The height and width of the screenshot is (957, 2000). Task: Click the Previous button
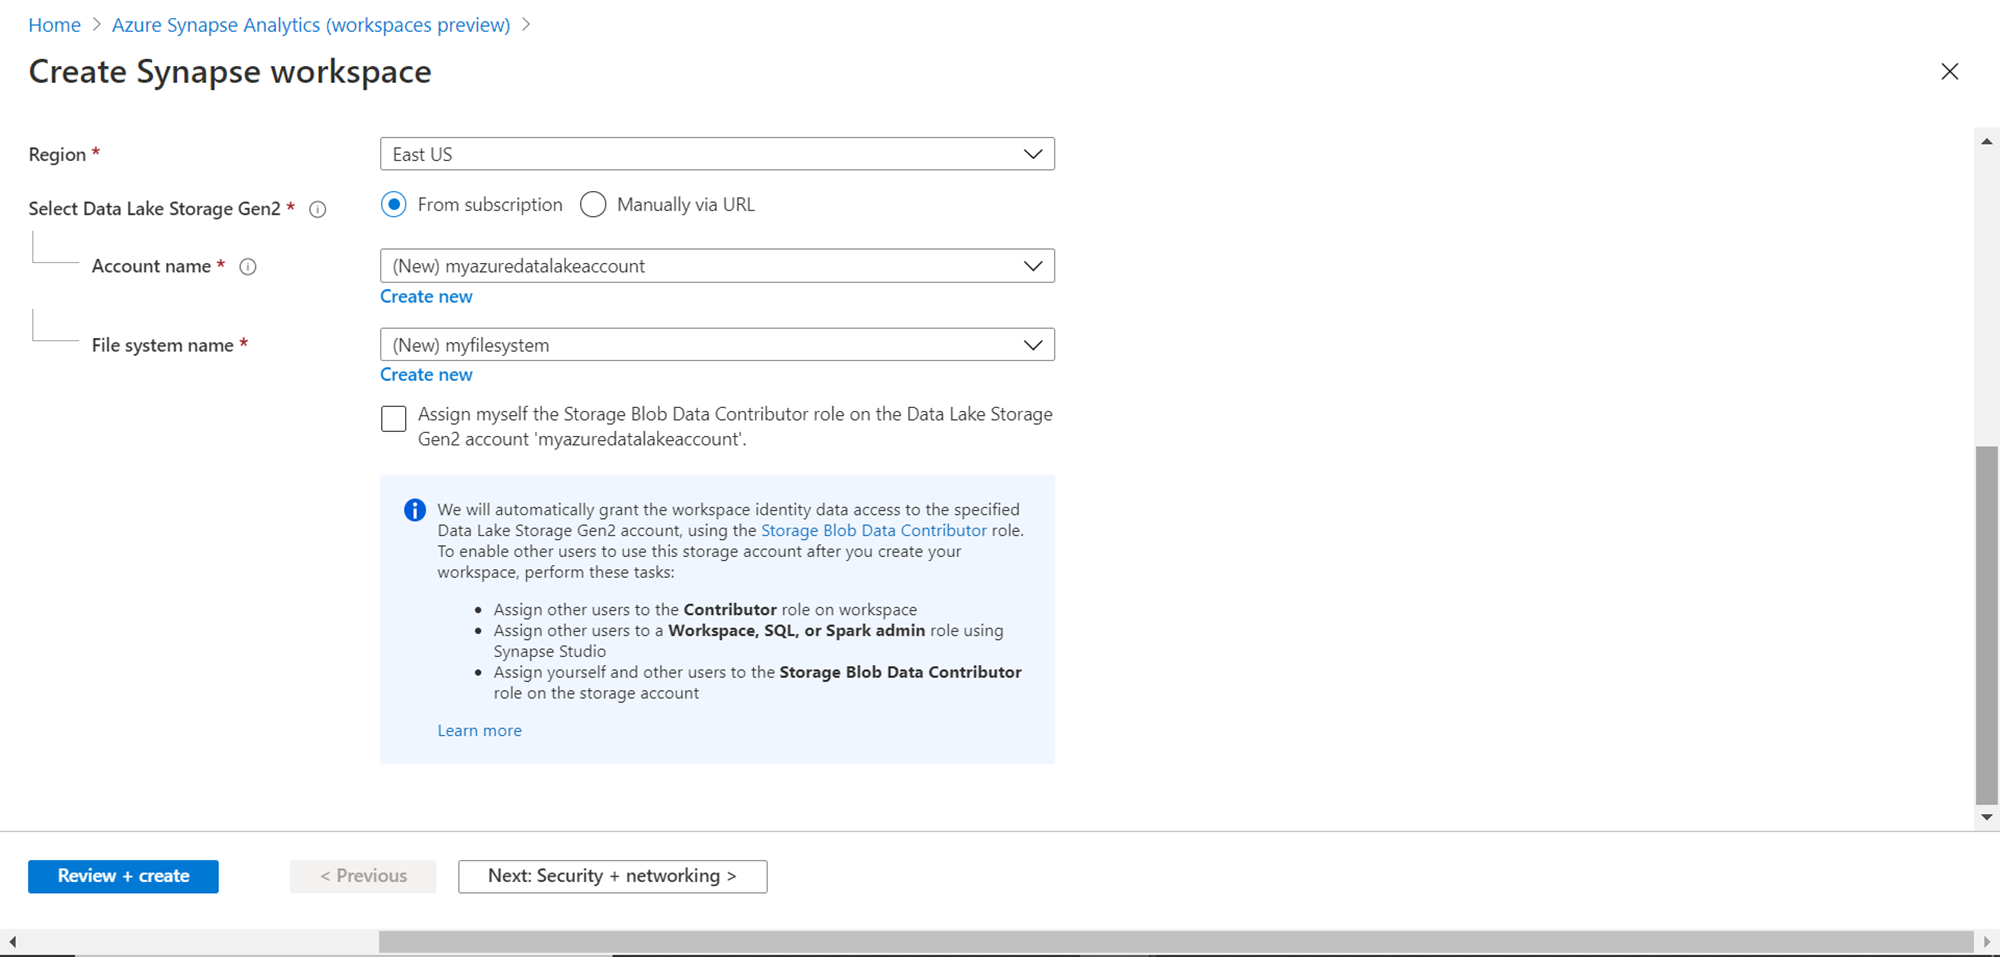(x=363, y=876)
